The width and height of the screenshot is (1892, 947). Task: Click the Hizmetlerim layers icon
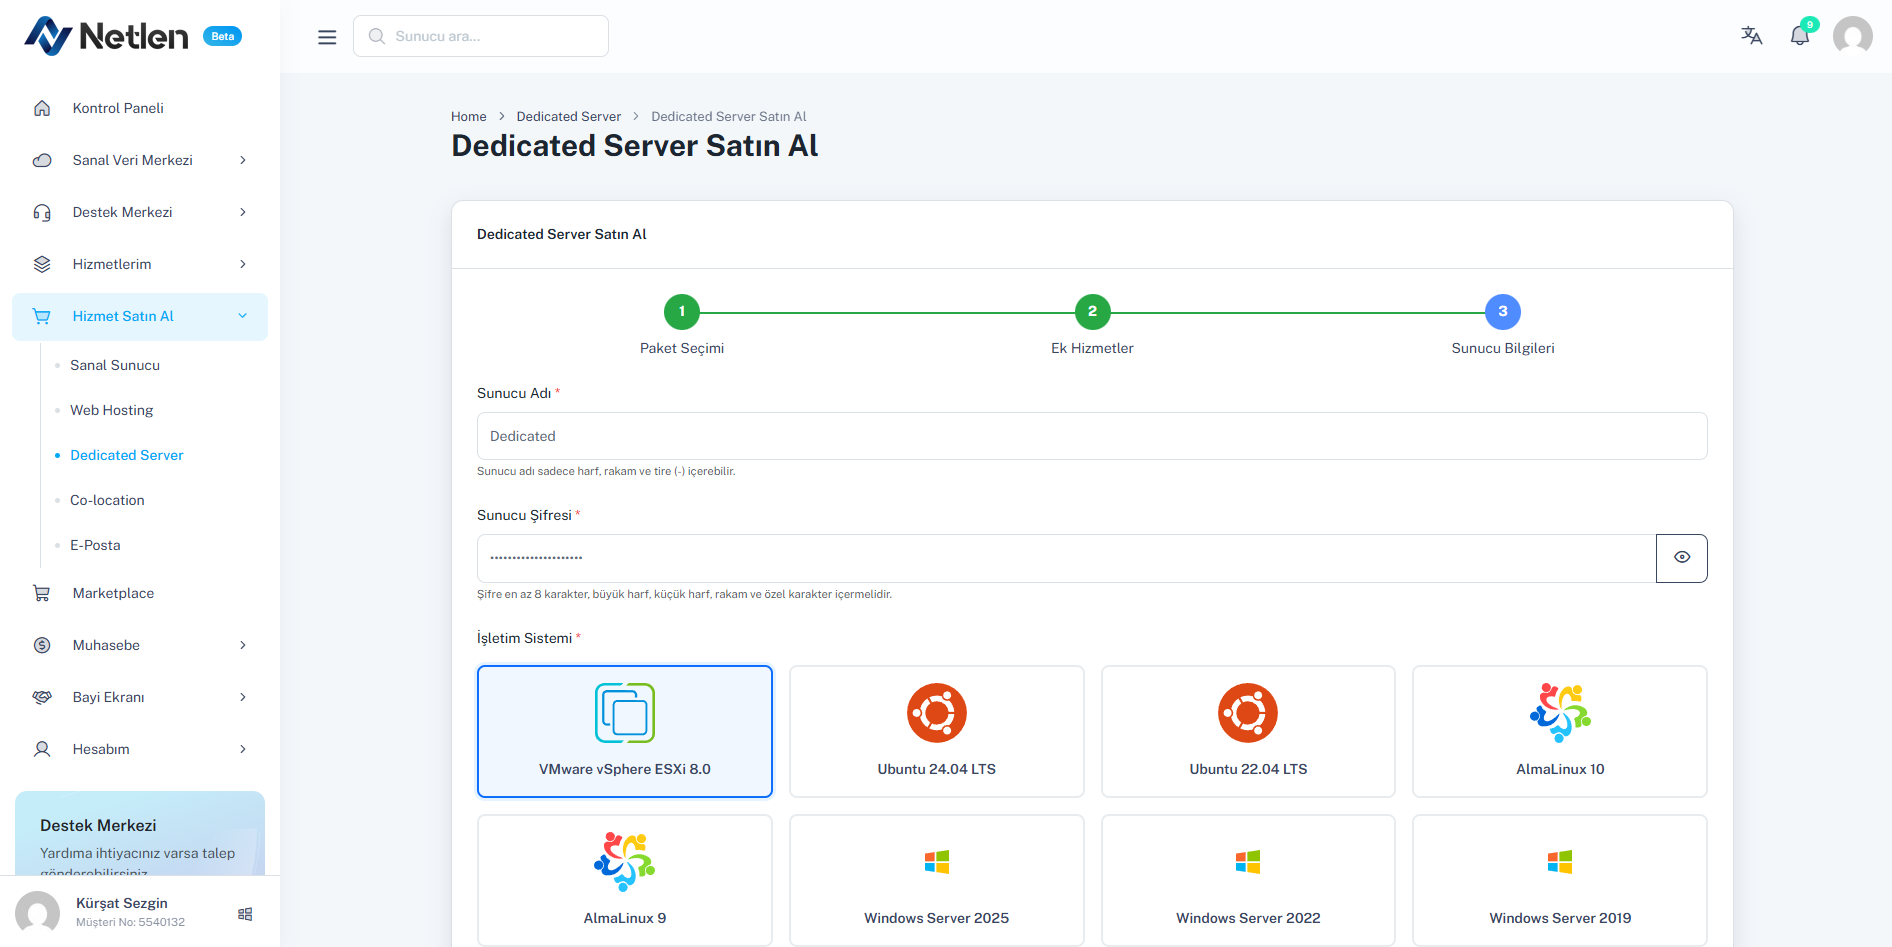pos(42,264)
